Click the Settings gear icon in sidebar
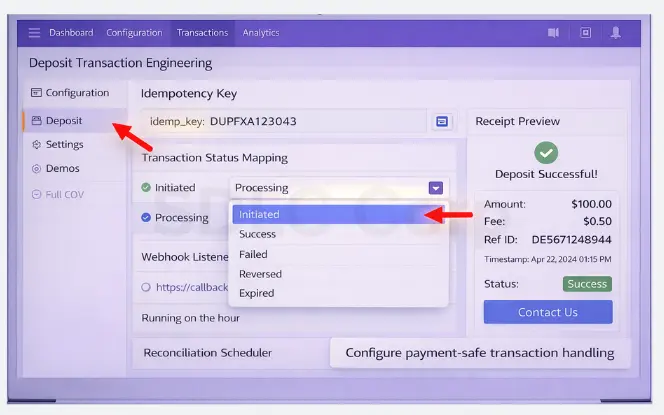 coord(36,144)
